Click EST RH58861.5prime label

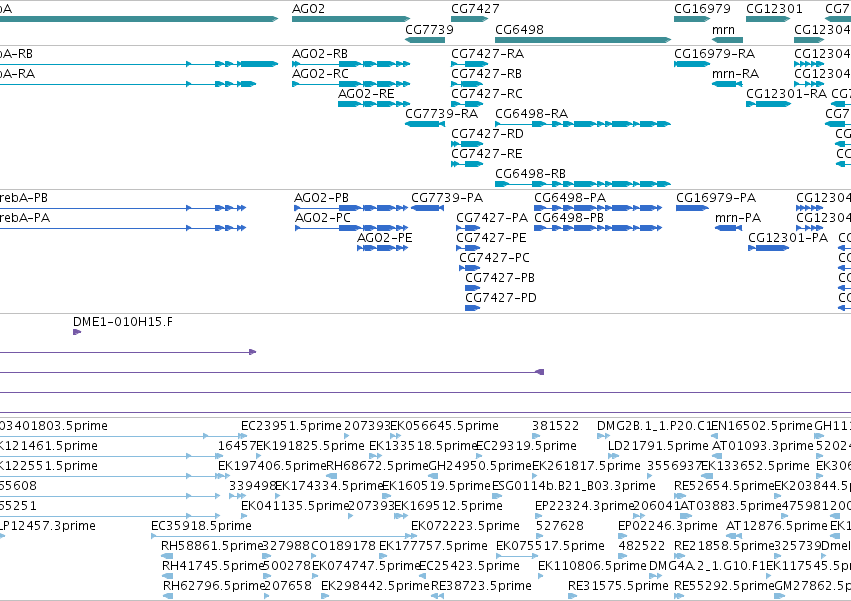tap(212, 546)
